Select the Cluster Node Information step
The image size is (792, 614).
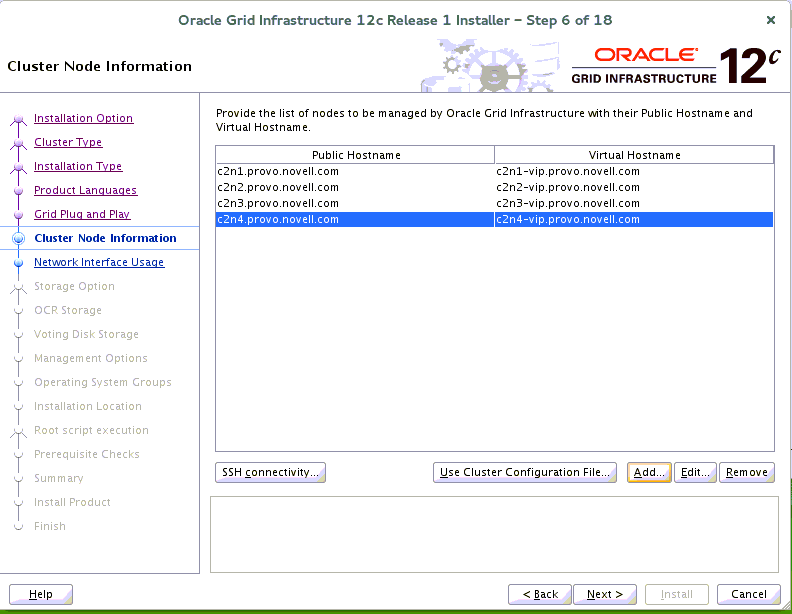click(x=105, y=238)
